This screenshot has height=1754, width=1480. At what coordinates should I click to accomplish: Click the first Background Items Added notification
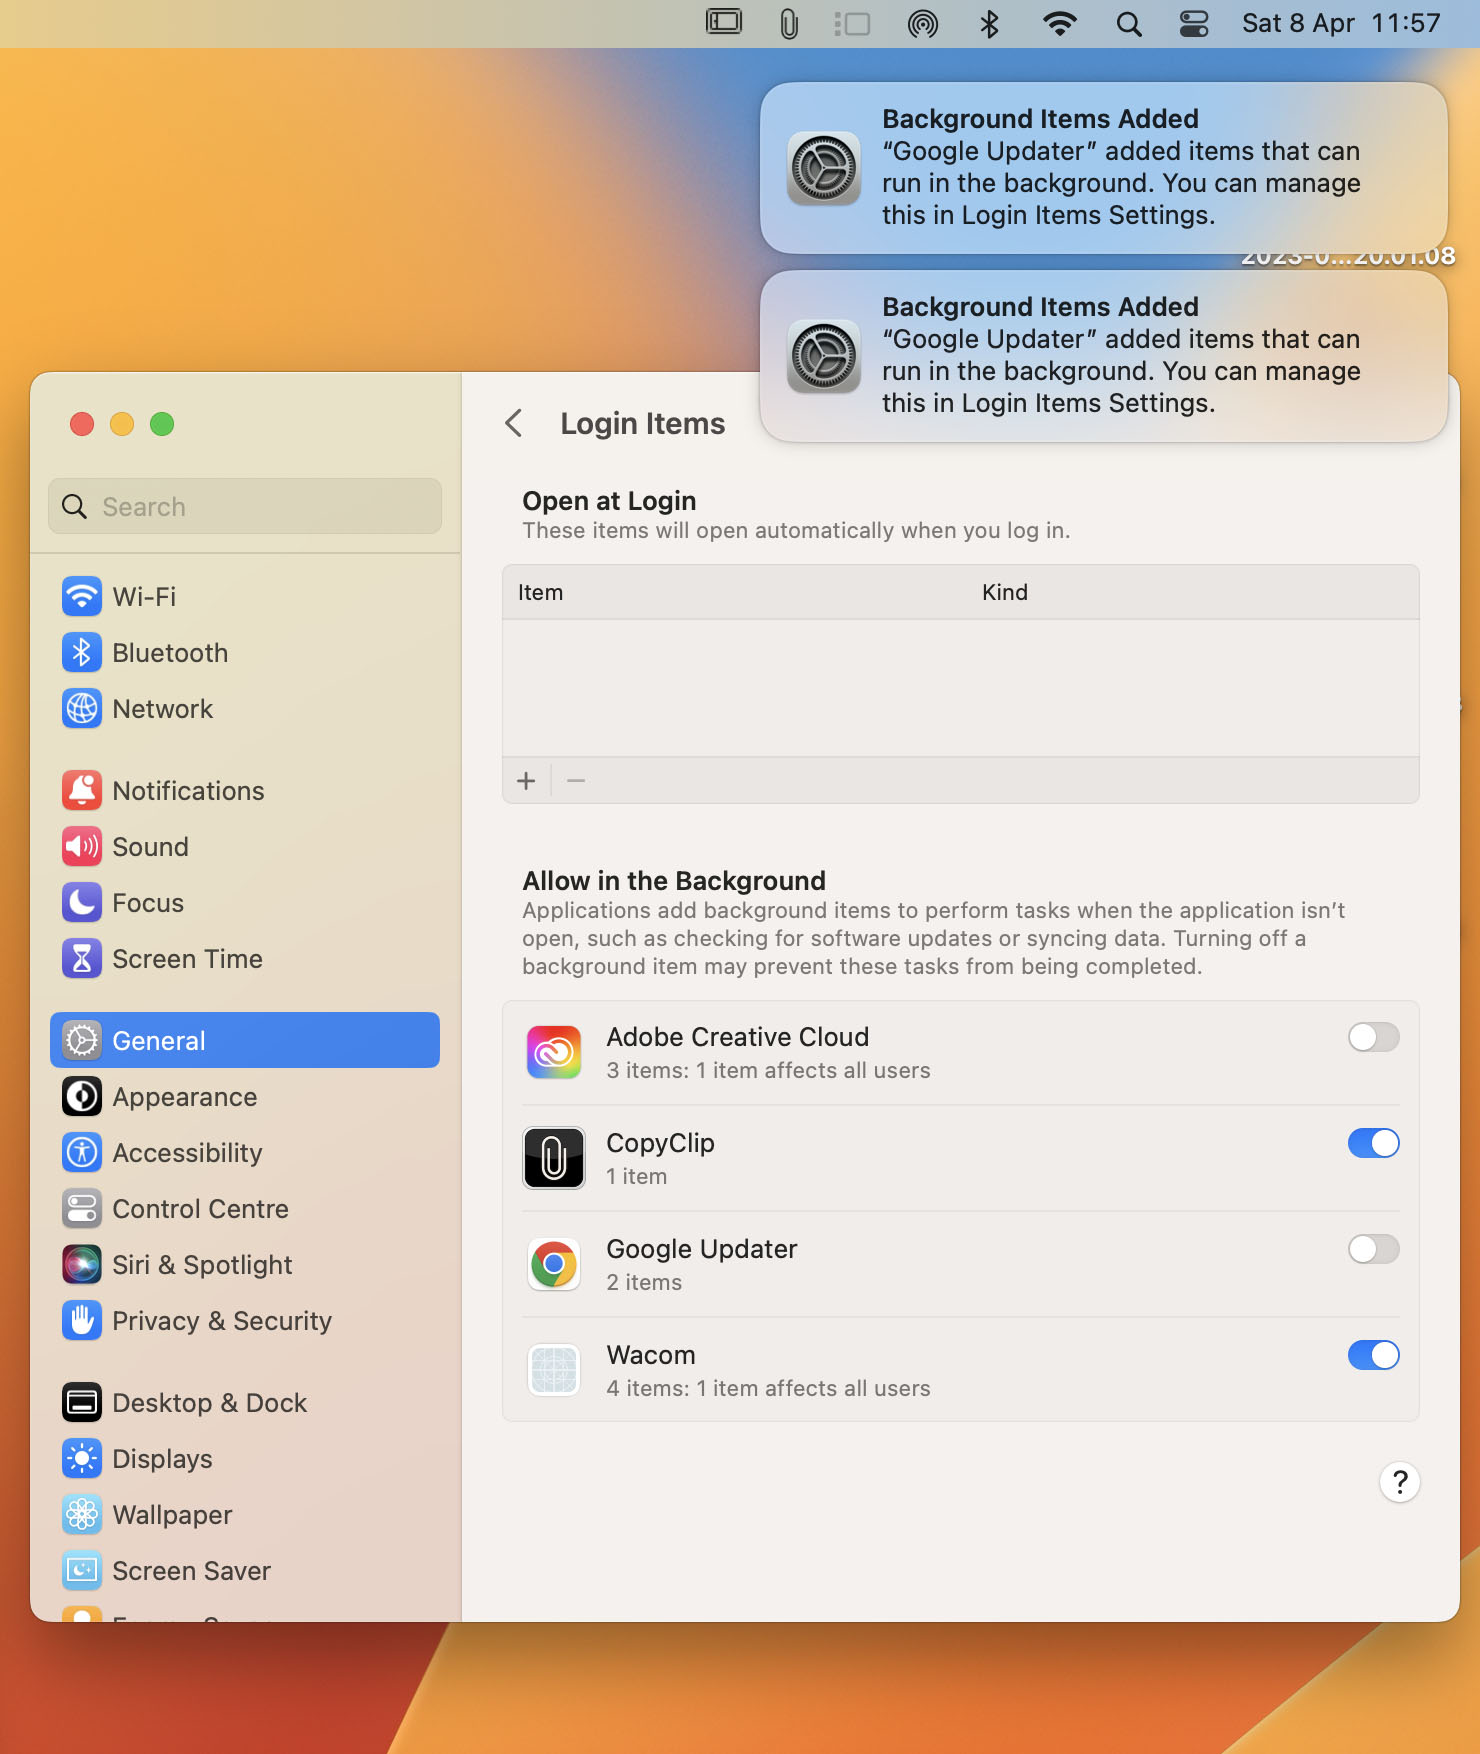coord(1103,167)
